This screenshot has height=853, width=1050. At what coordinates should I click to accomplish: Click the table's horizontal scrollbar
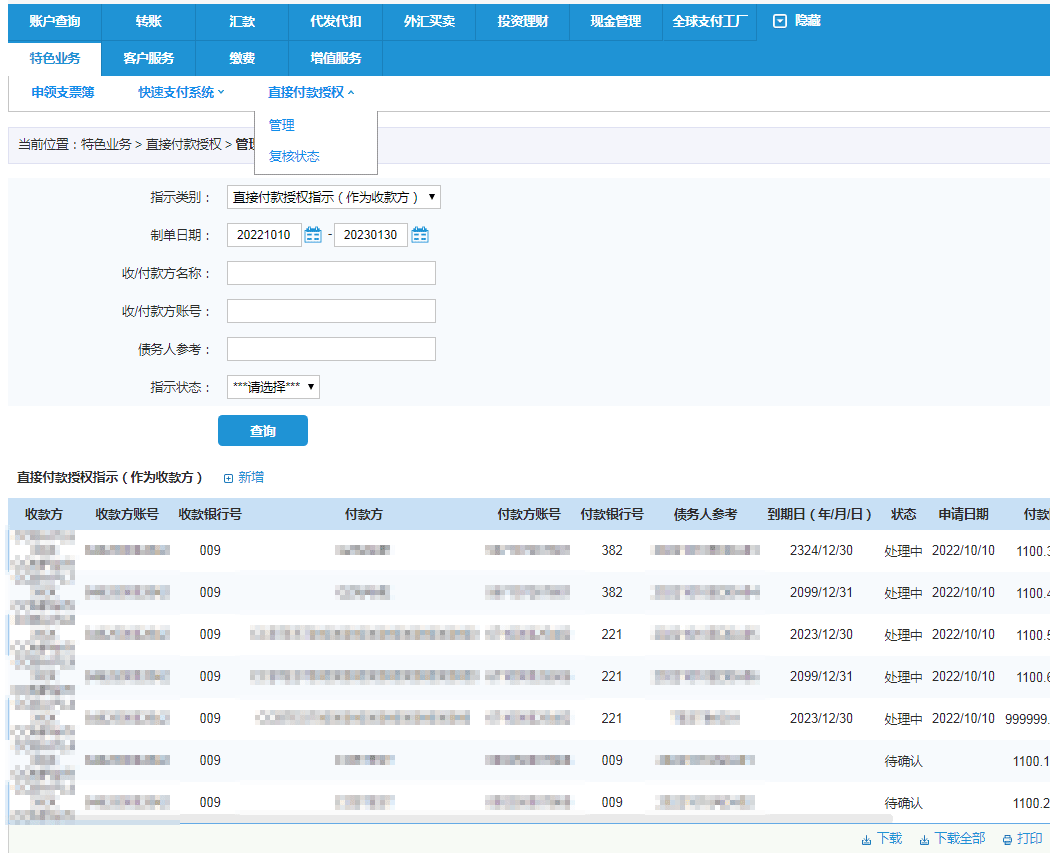pos(449,820)
